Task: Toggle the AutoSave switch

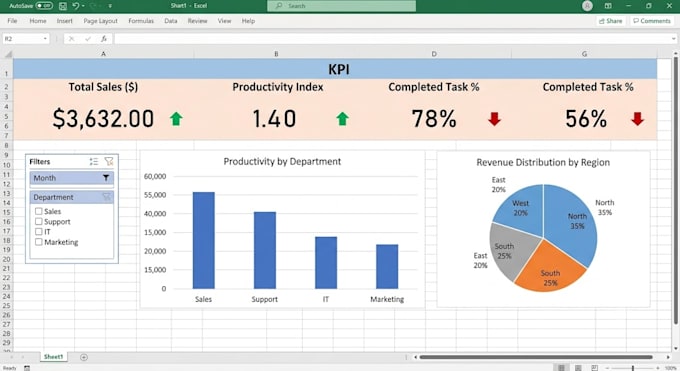Action: click(44, 6)
